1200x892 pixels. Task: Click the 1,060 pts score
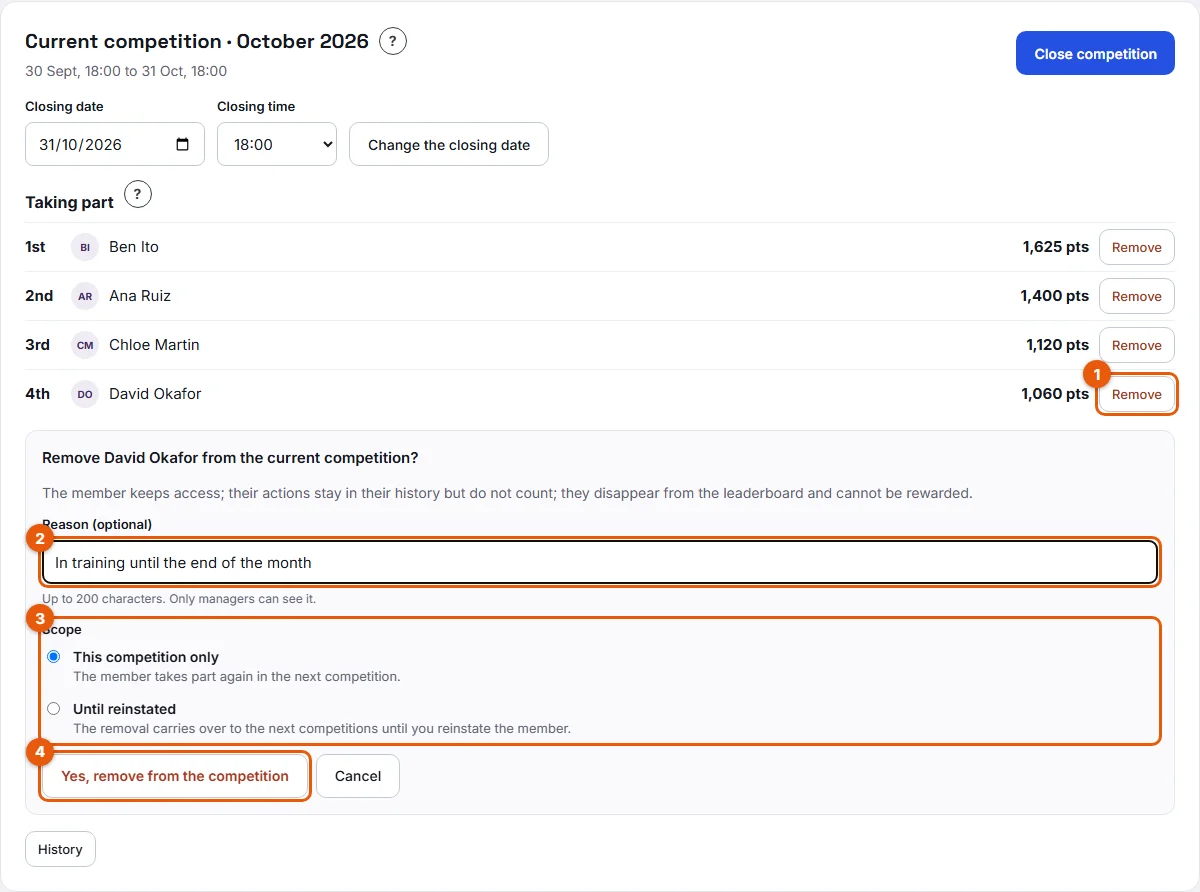pyautogui.click(x=1055, y=394)
